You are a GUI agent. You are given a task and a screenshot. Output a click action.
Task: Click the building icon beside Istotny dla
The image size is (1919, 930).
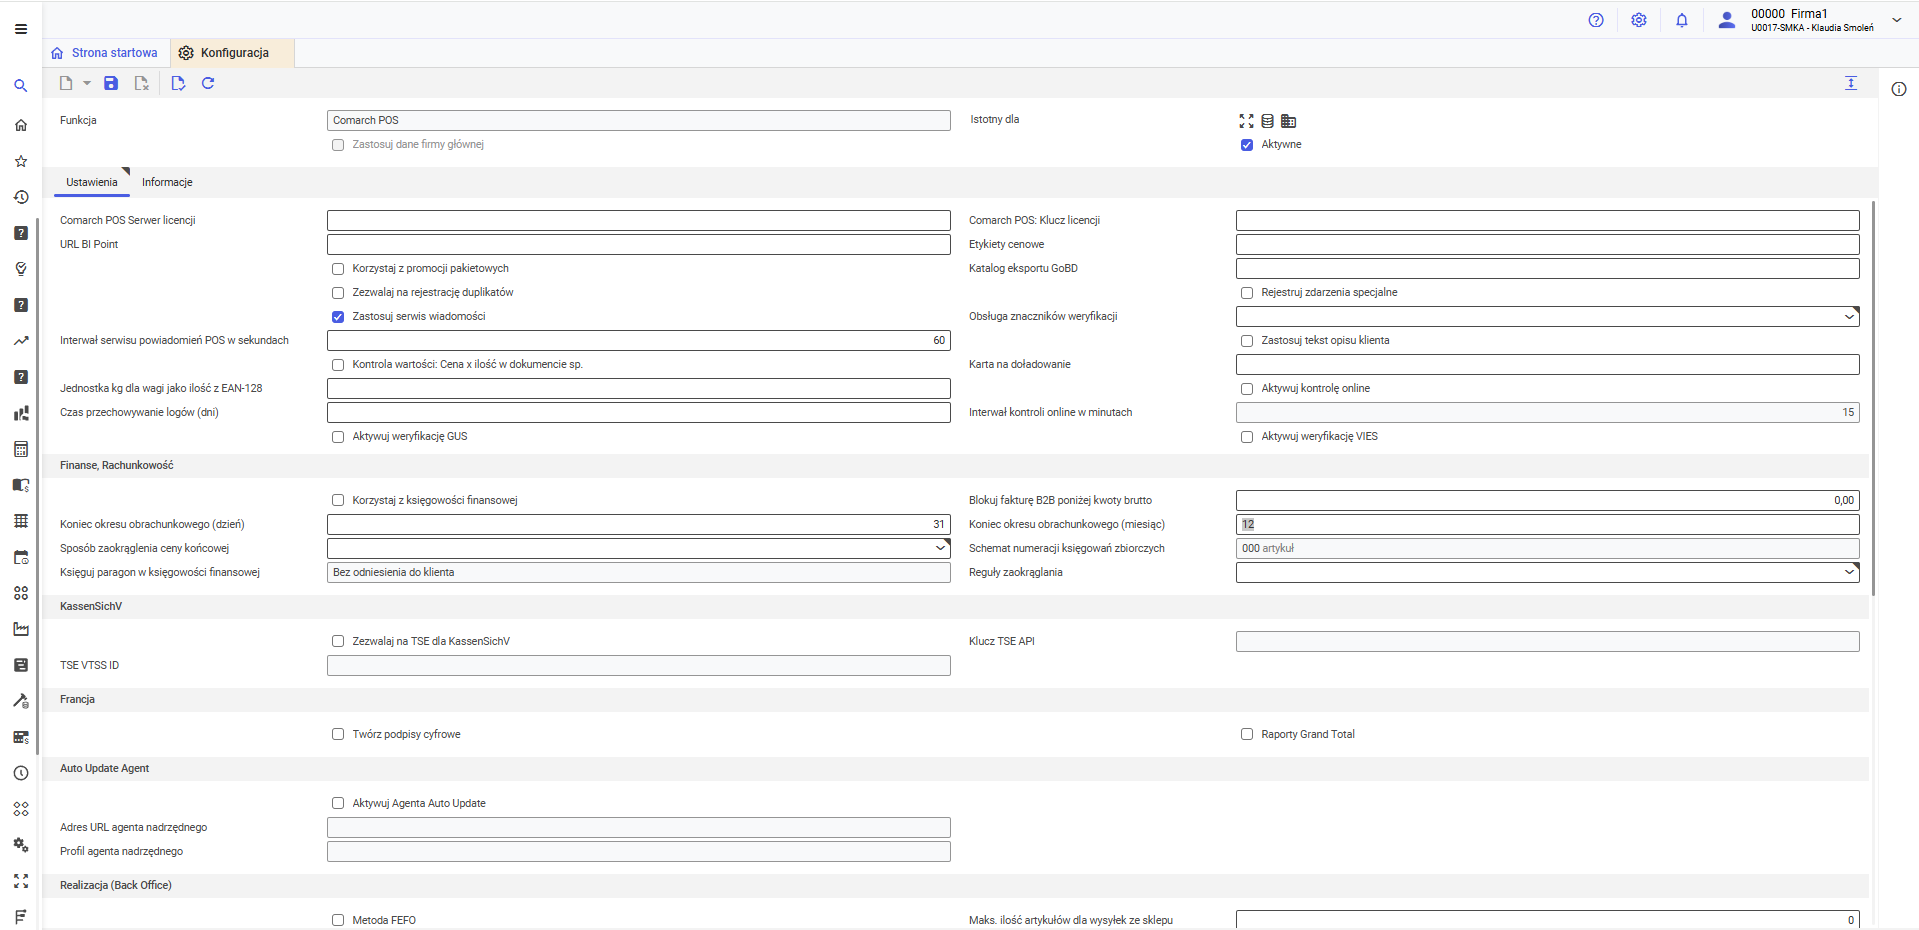click(1289, 121)
